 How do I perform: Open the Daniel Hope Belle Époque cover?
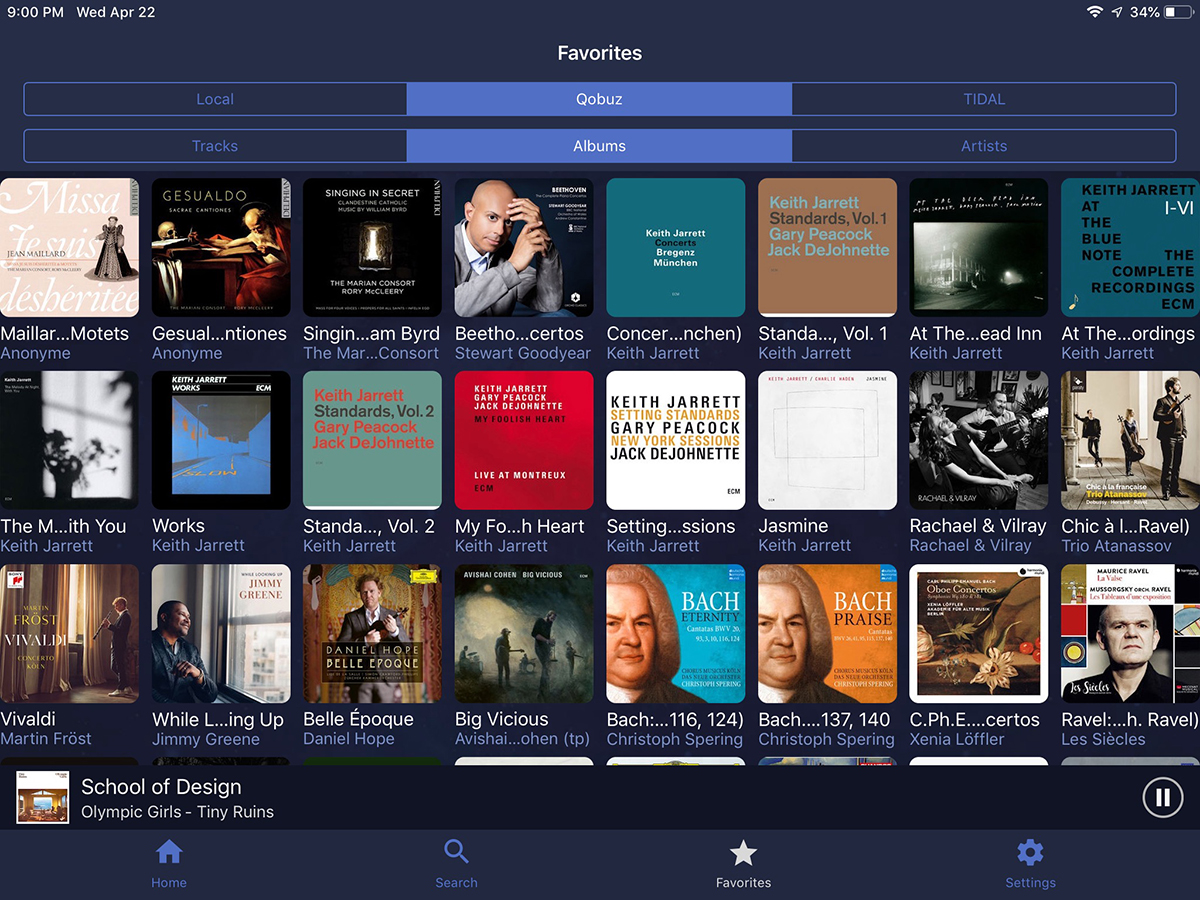[x=372, y=634]
